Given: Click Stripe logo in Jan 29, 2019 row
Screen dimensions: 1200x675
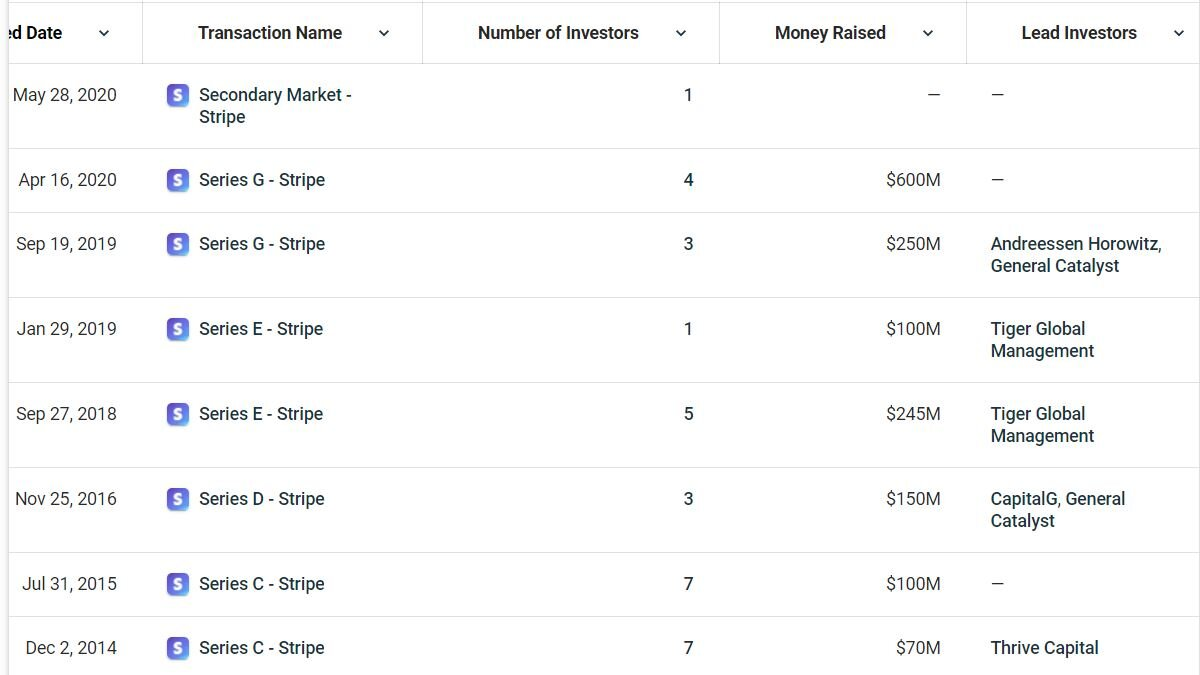Looking at the screenshot, I should [177, 329].
